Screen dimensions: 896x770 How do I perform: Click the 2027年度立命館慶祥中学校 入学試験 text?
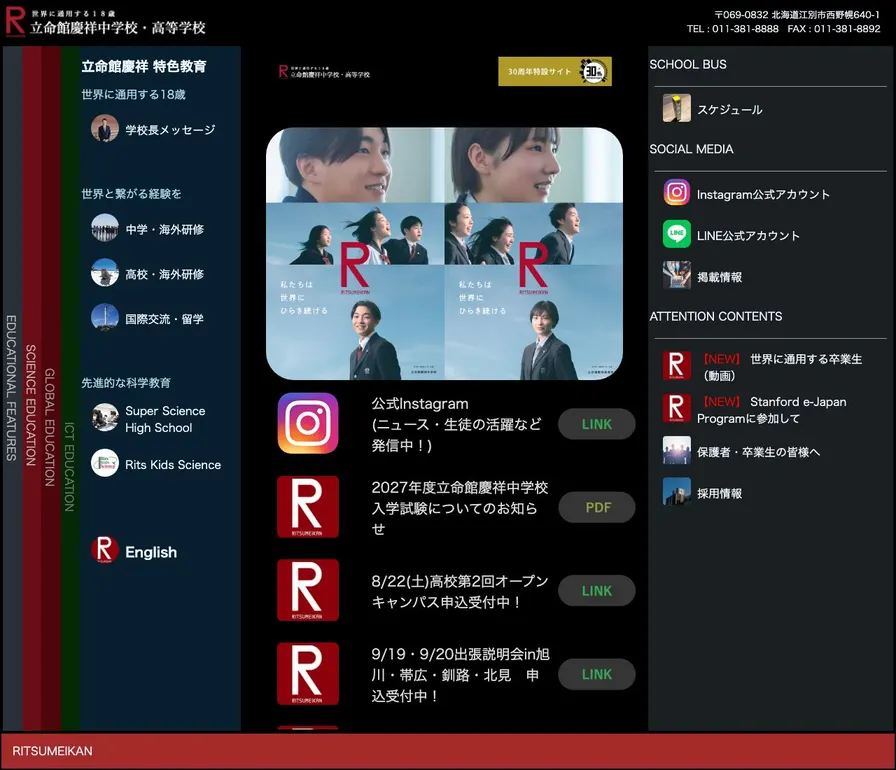(459, 507)
